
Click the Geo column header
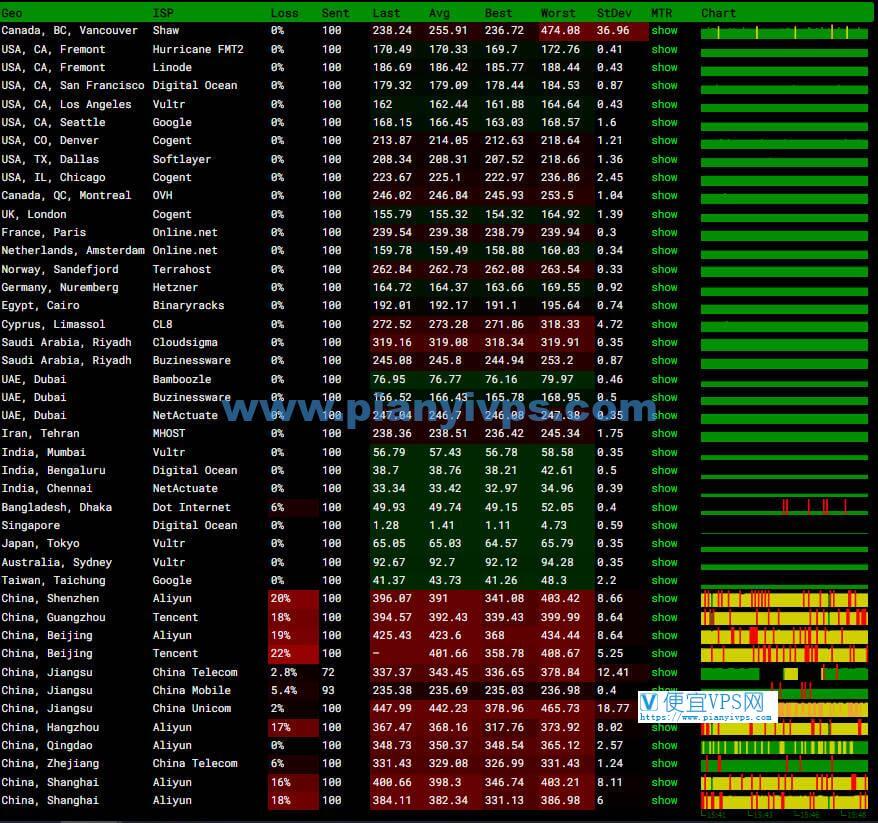coord(12,13)
